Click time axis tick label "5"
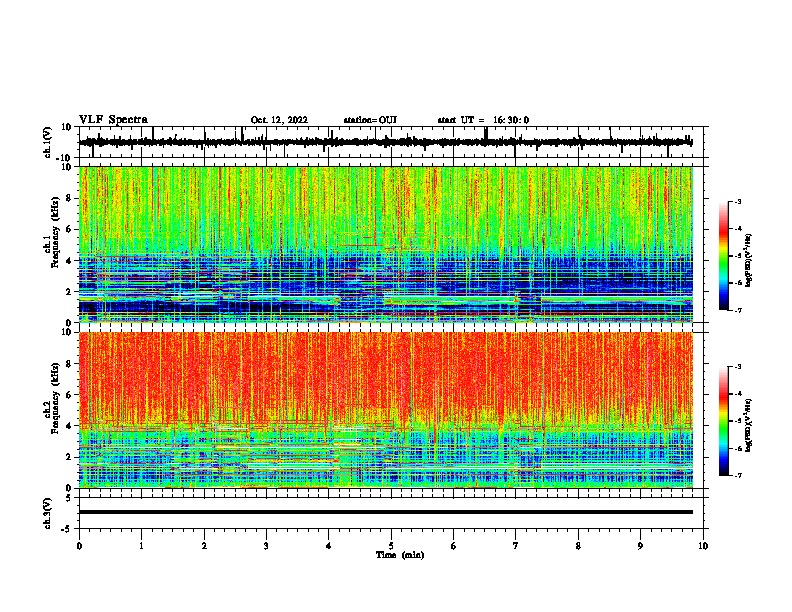Screen dimensions: 792x612 (x=391, y=546)
